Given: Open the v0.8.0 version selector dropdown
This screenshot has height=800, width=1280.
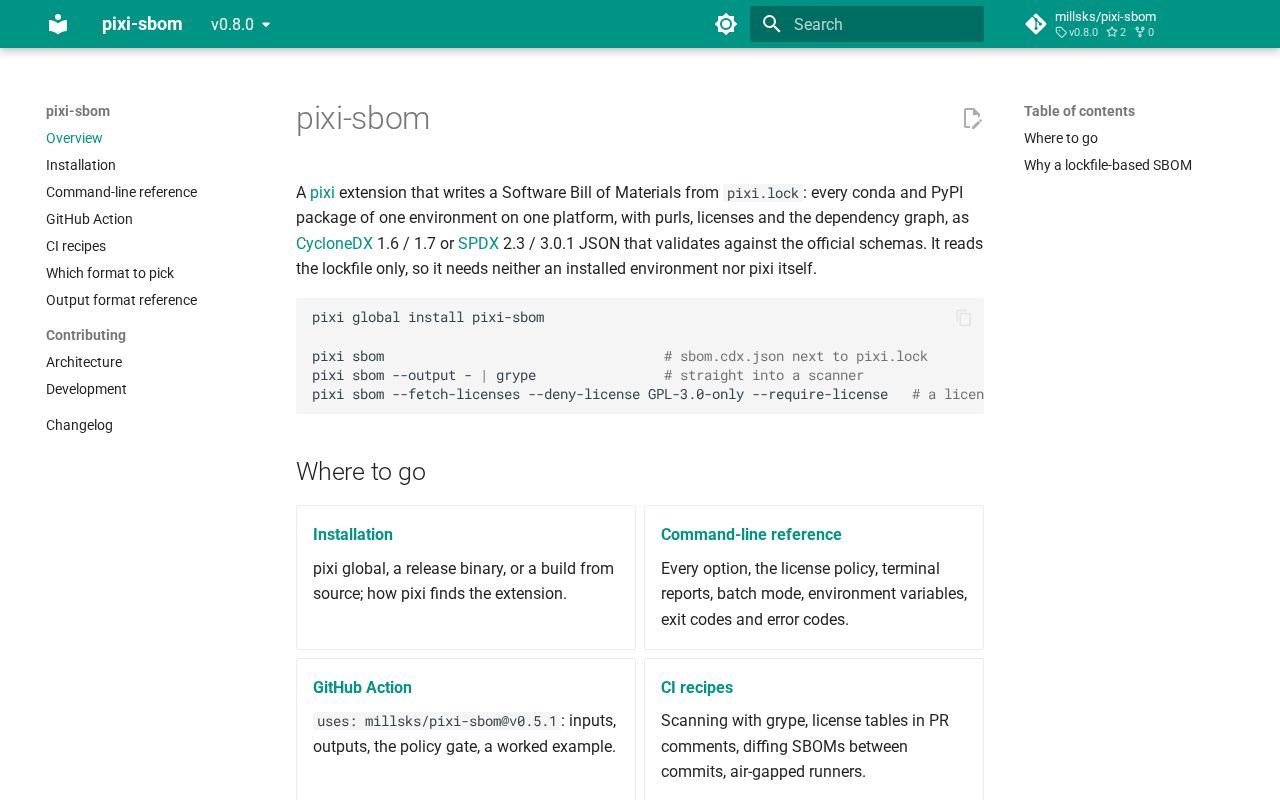Looking at the screenshot, I should tap(241, 24).
